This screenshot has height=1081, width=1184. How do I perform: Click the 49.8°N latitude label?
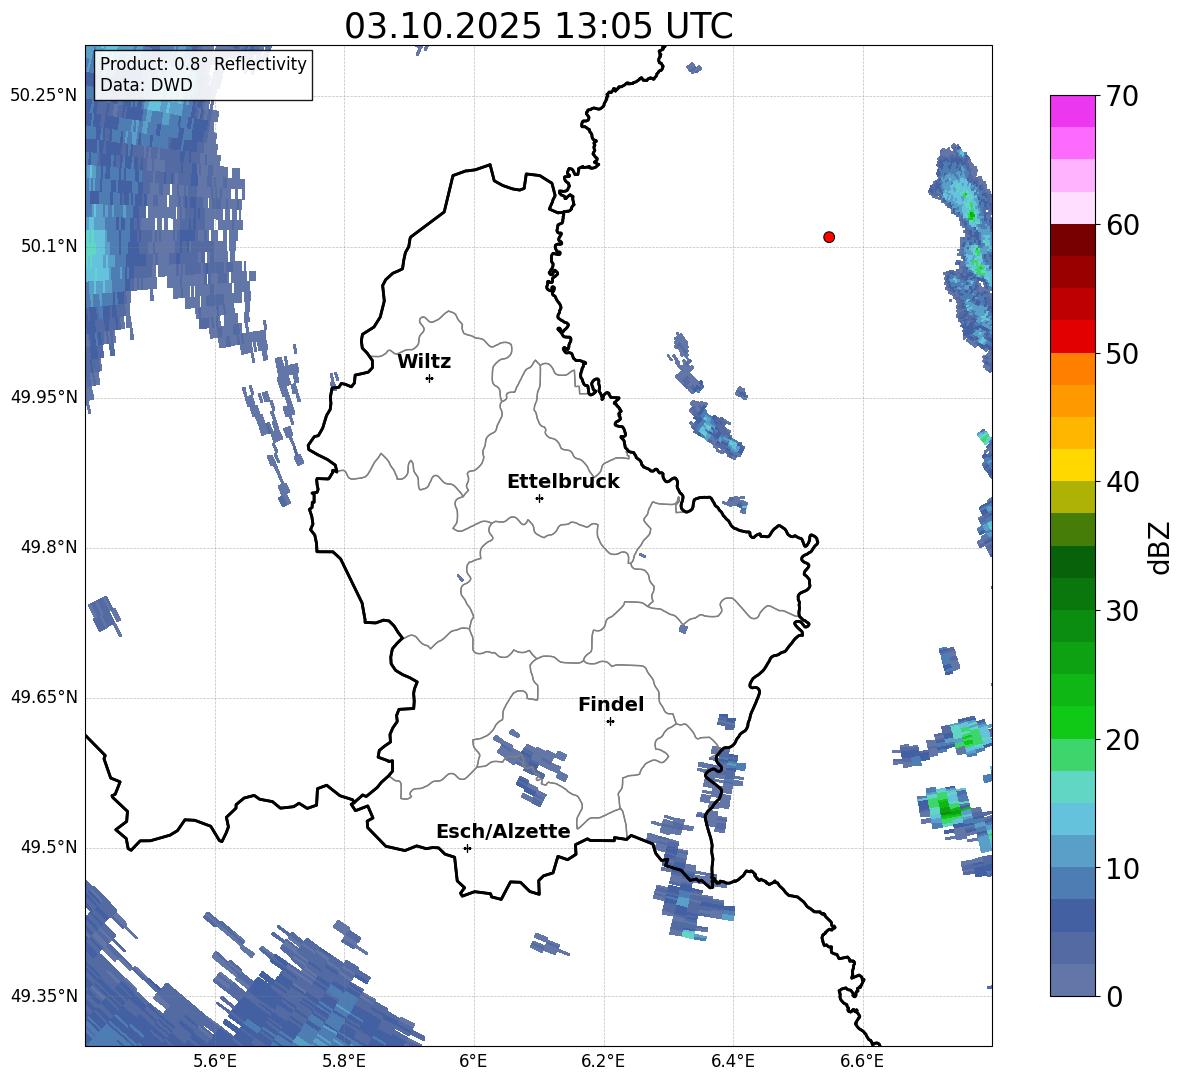49,547
